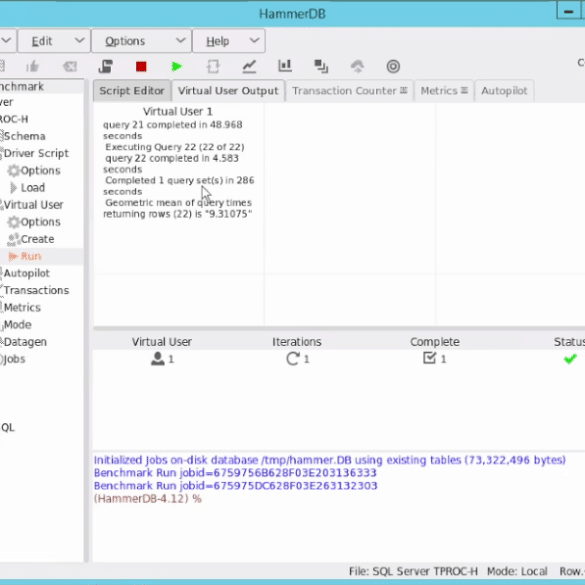Click the thumbs-up toolbar icon

tap(33, 66)
